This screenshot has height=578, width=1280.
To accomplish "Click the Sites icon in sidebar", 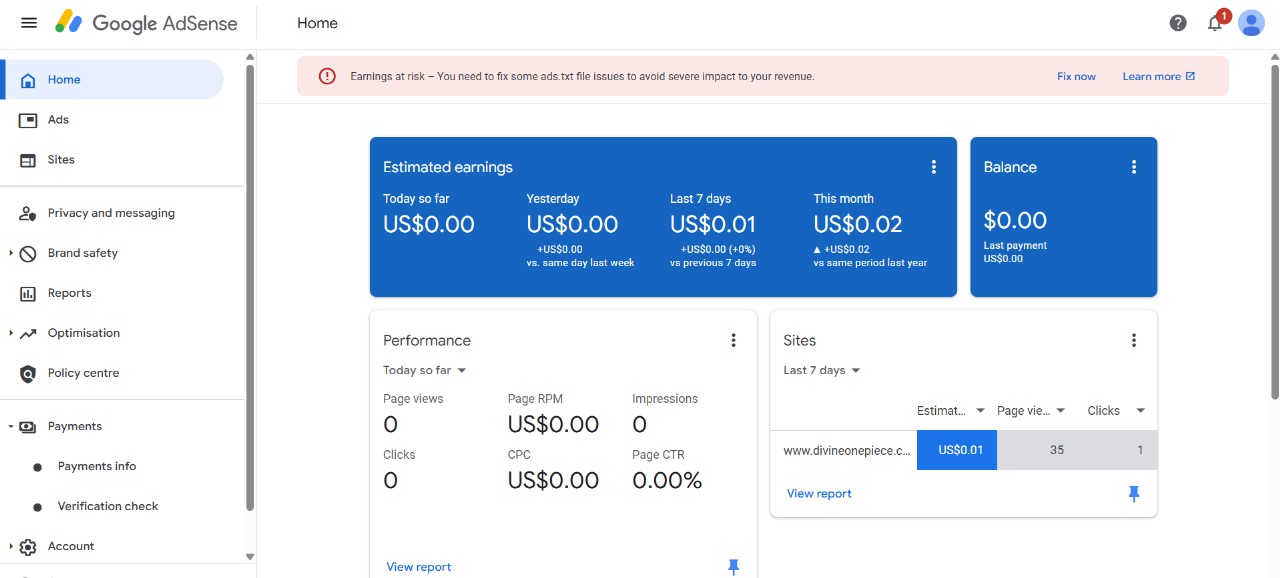I will pyautogui.click(x=28, y=160).
